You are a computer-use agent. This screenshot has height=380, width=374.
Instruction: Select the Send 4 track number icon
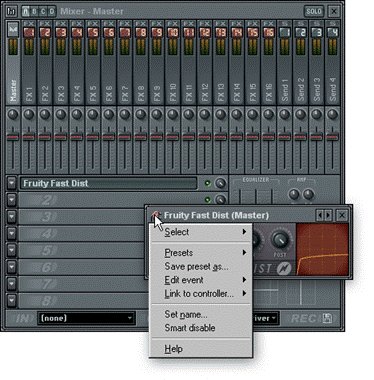(x=333, y=32)
